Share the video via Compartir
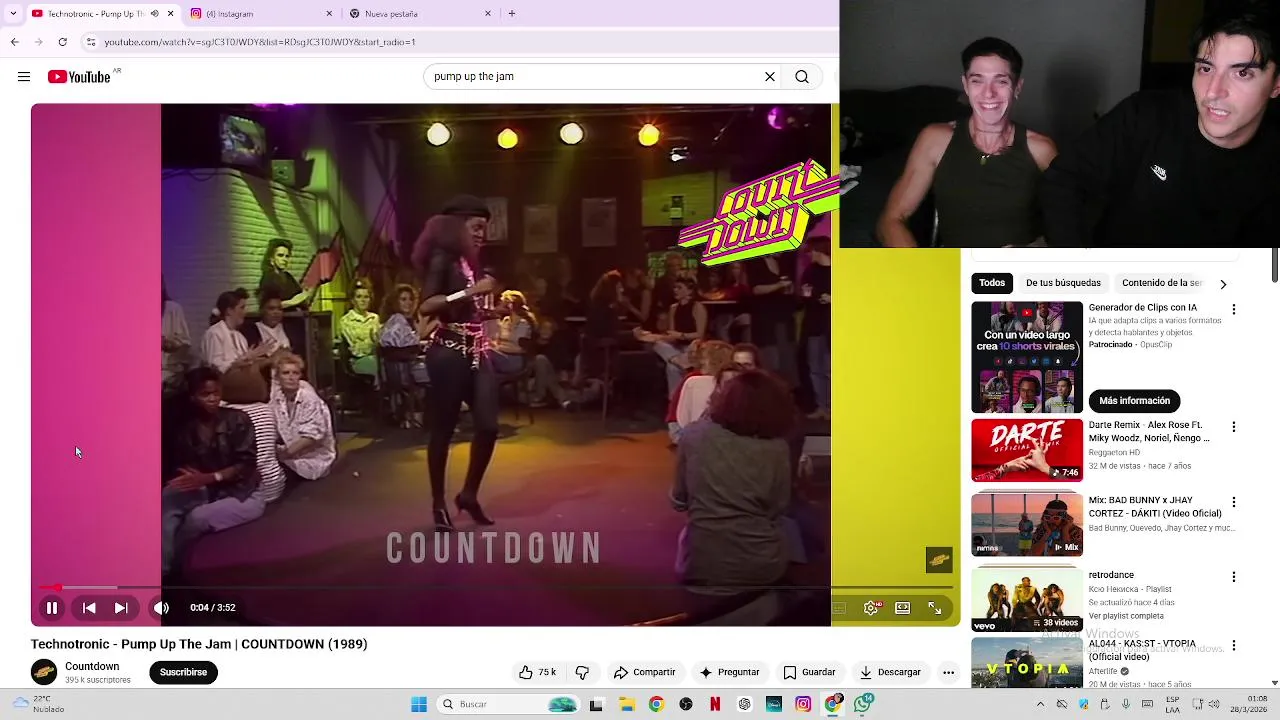The image size is (1280, 720). tap(645, 672)
